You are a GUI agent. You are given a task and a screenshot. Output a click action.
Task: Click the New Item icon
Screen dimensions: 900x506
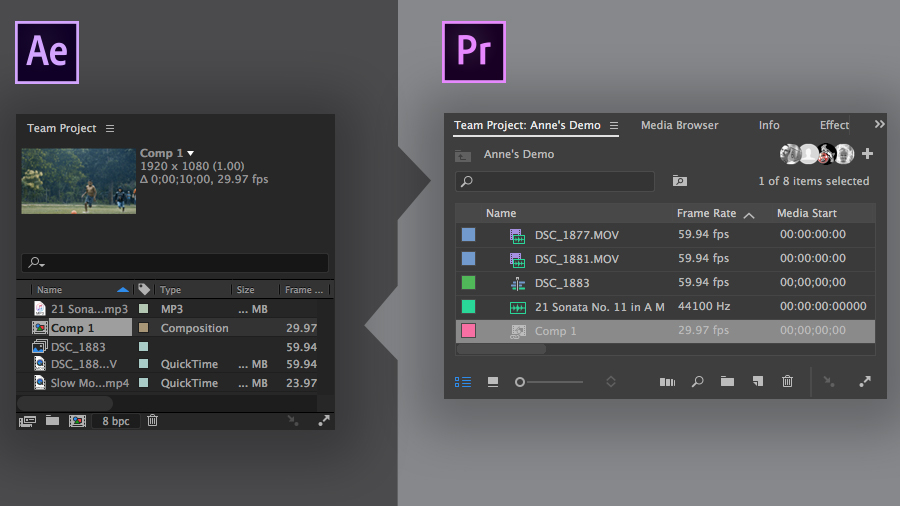coord(758,382)
